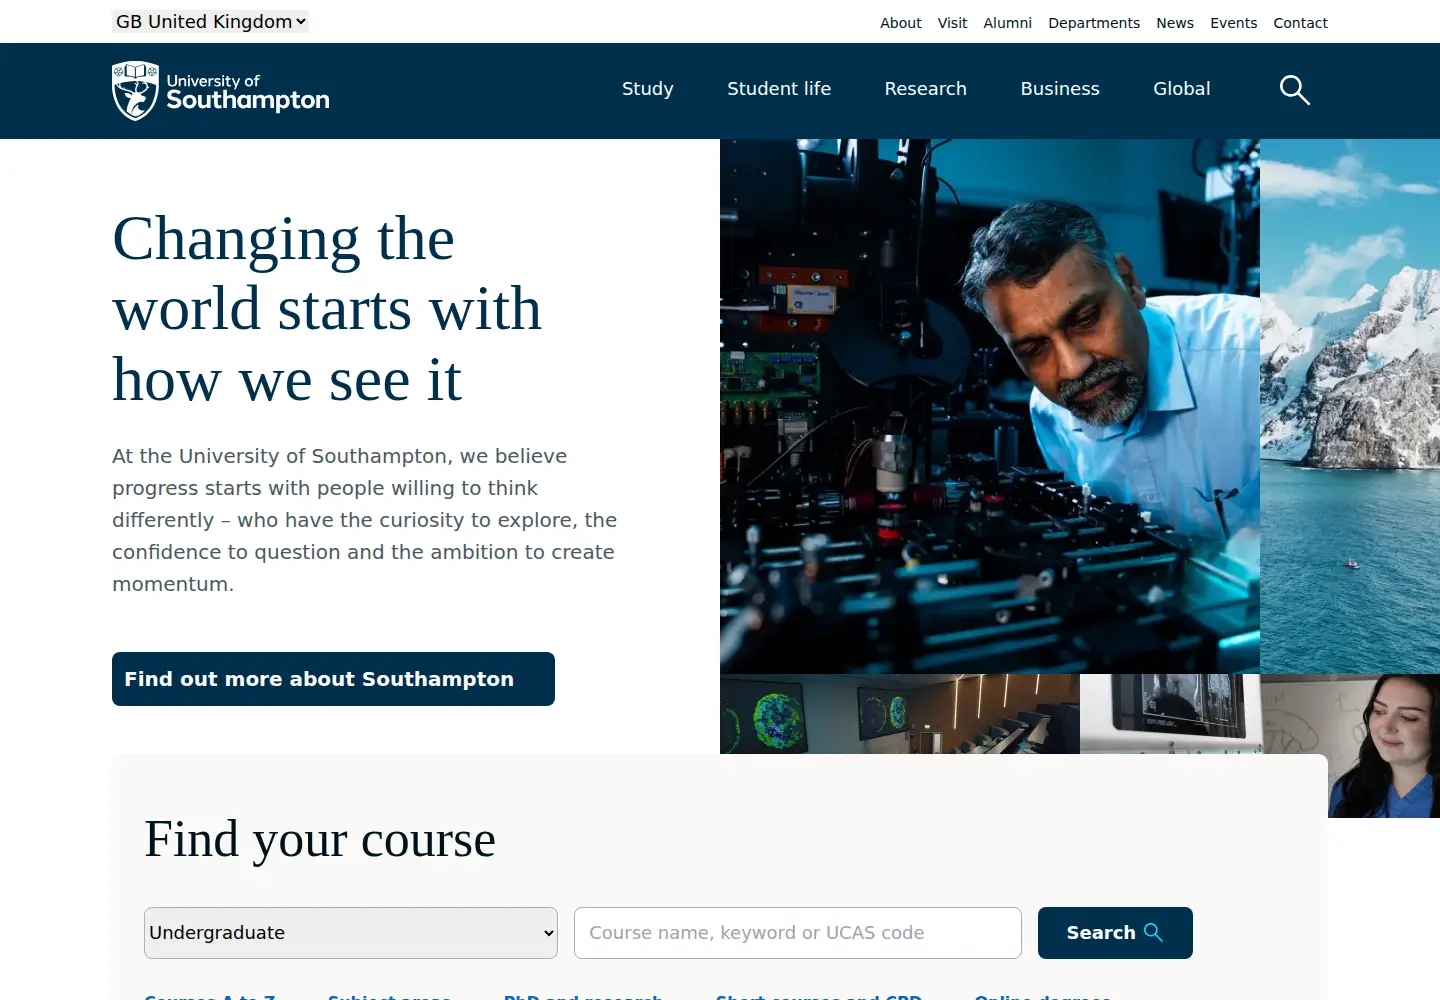The image size is (1440, 1000).
Task: Go to the Visit link
Action: pos(952,23)
